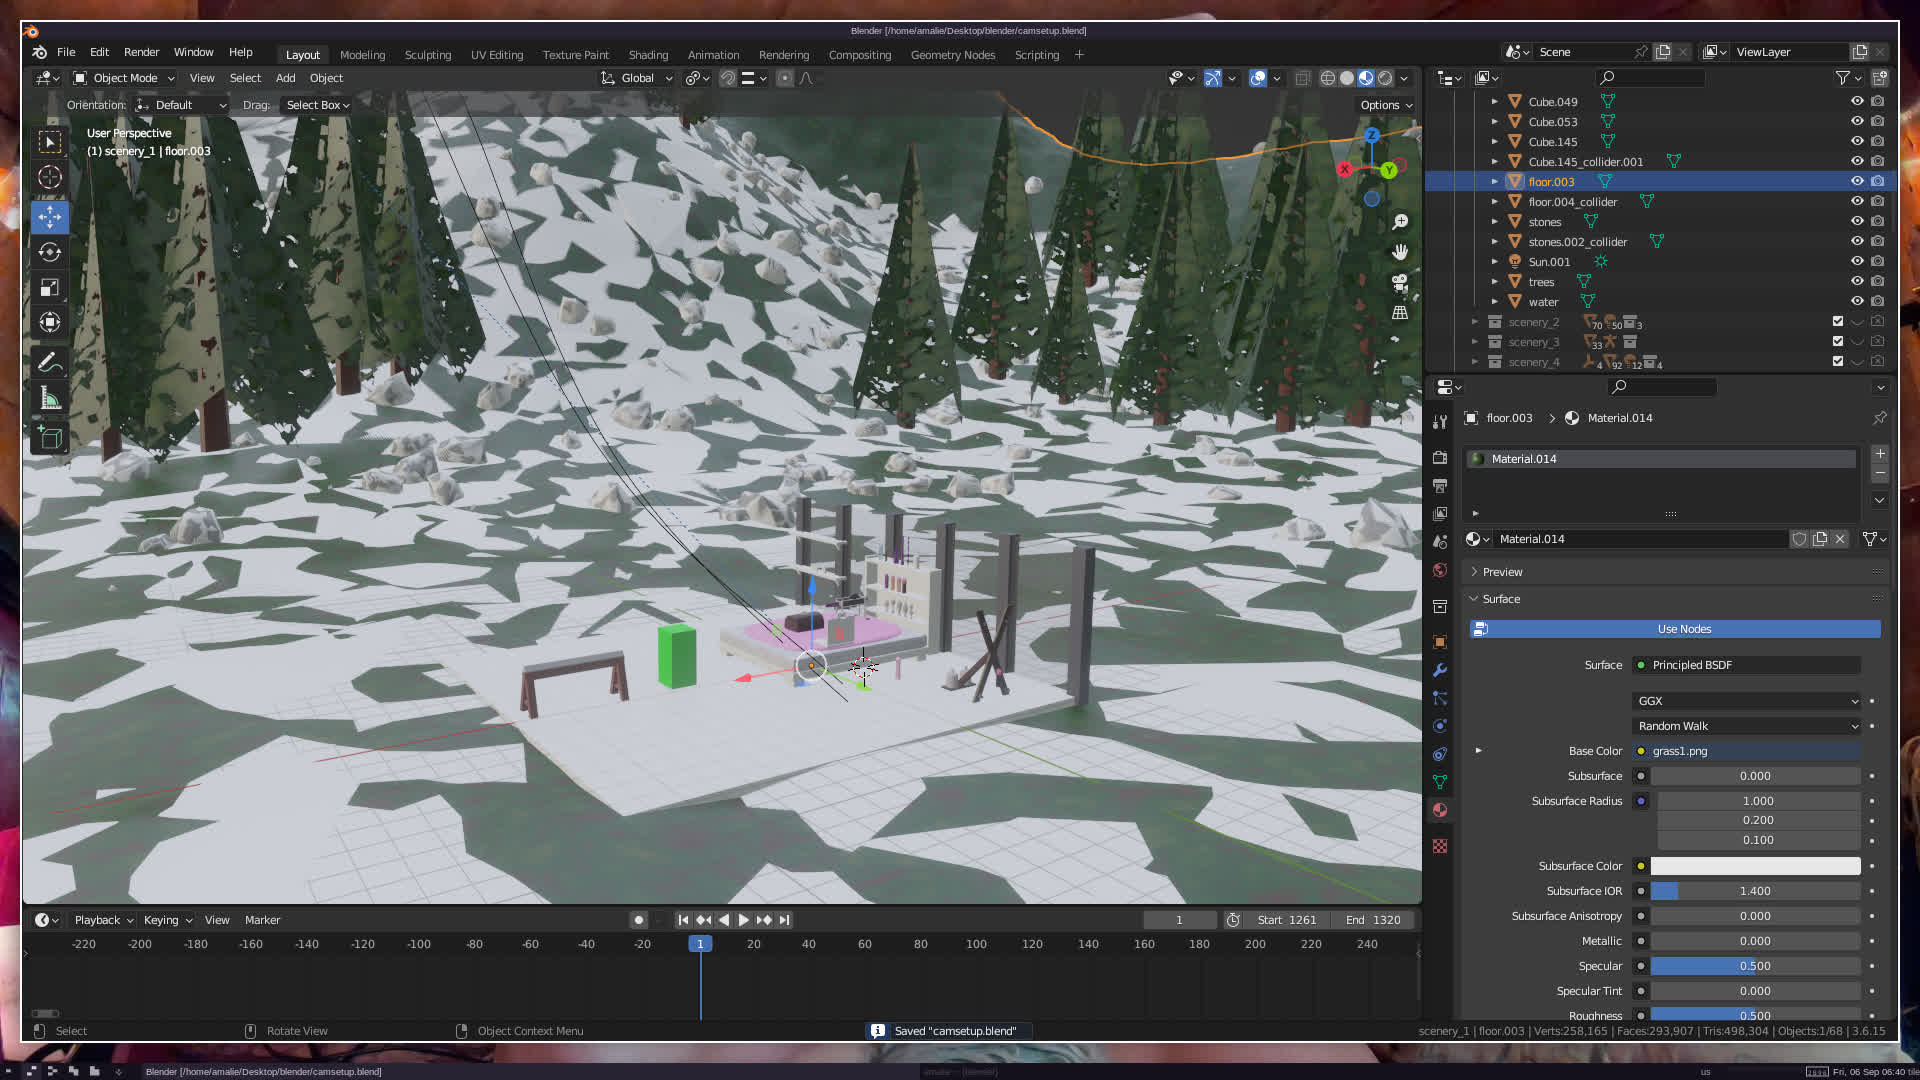This screenshot has height=1080, width=1920.
Task: Uncheck the scenery_2 collection checkbox
Action: click(1837, 322)
